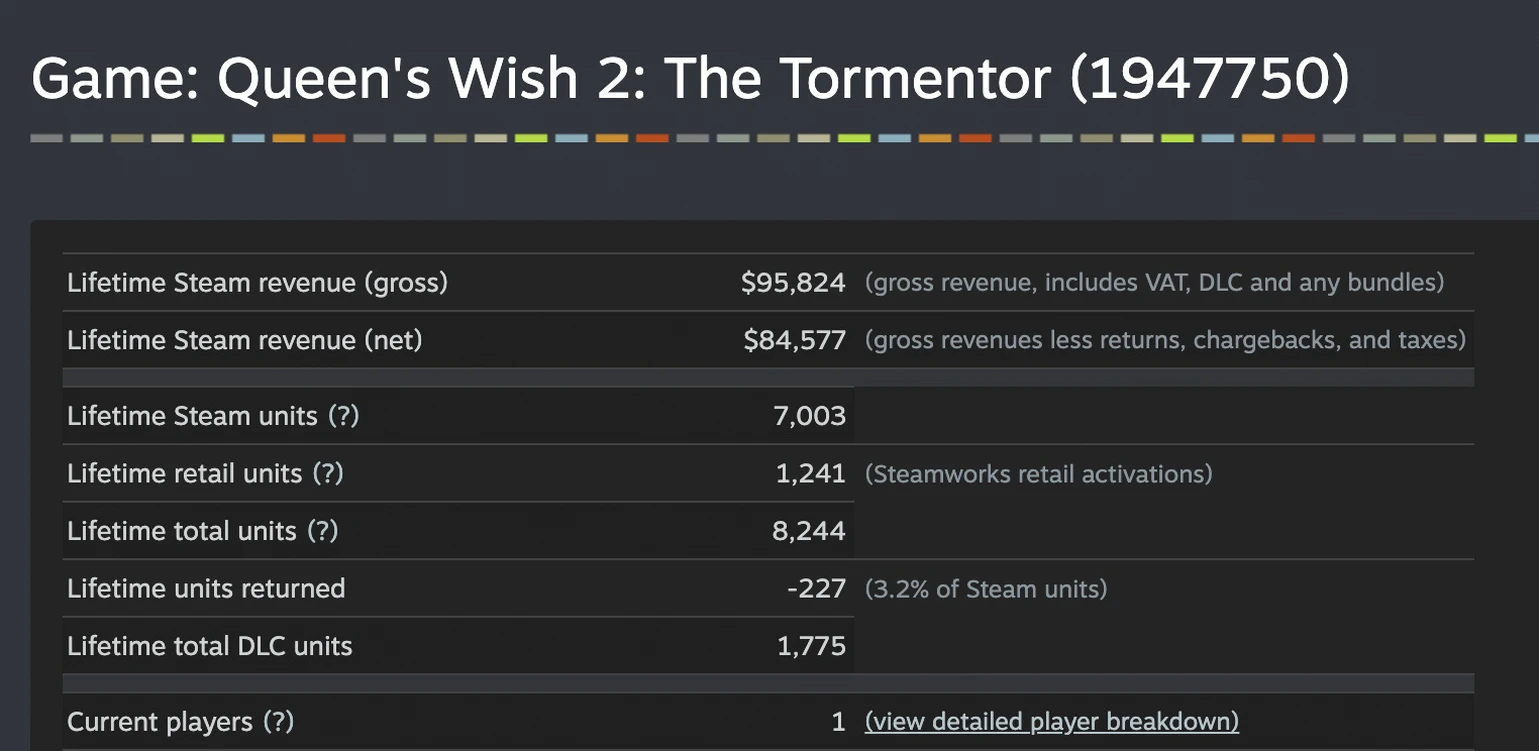The image size is (1539, 751).
Task: Select the 1,775 DLC units value
Action: (x=811, y=646)
